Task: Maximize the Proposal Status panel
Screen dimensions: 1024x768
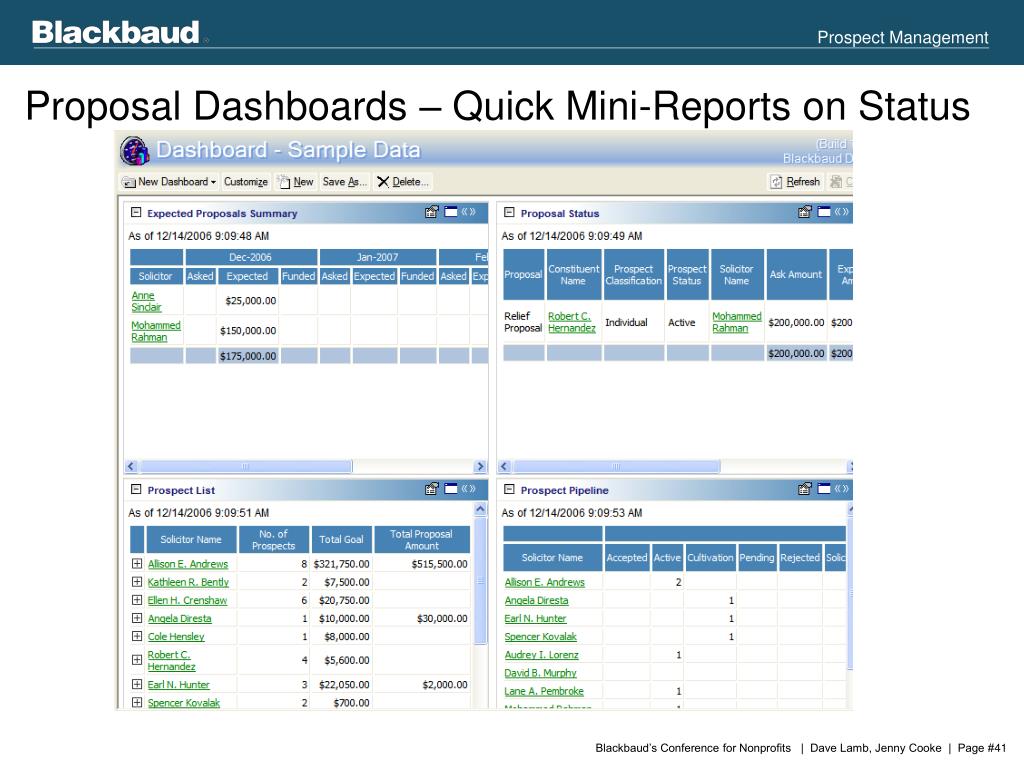Action: point(824,212)
